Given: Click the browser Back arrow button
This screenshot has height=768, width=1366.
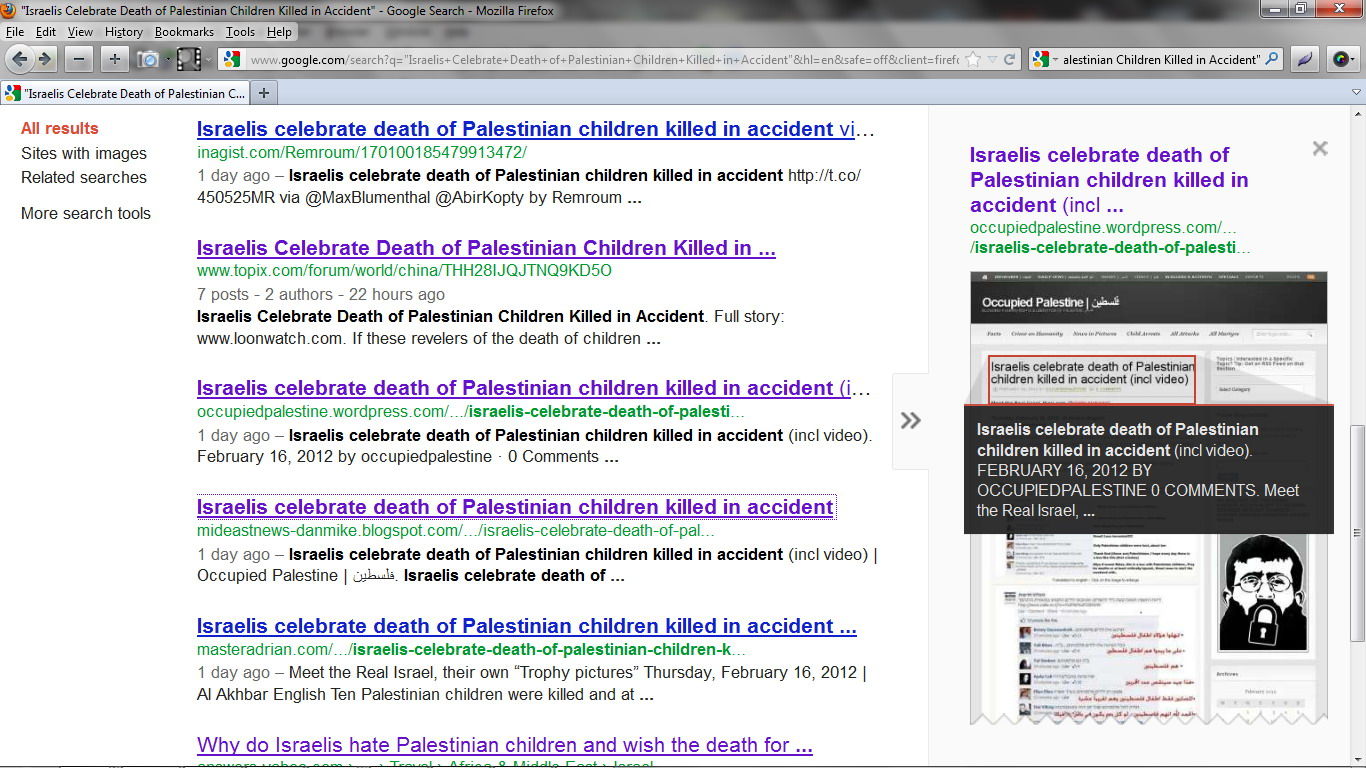Looking at the screenshot, I should (x=20, y=59).
